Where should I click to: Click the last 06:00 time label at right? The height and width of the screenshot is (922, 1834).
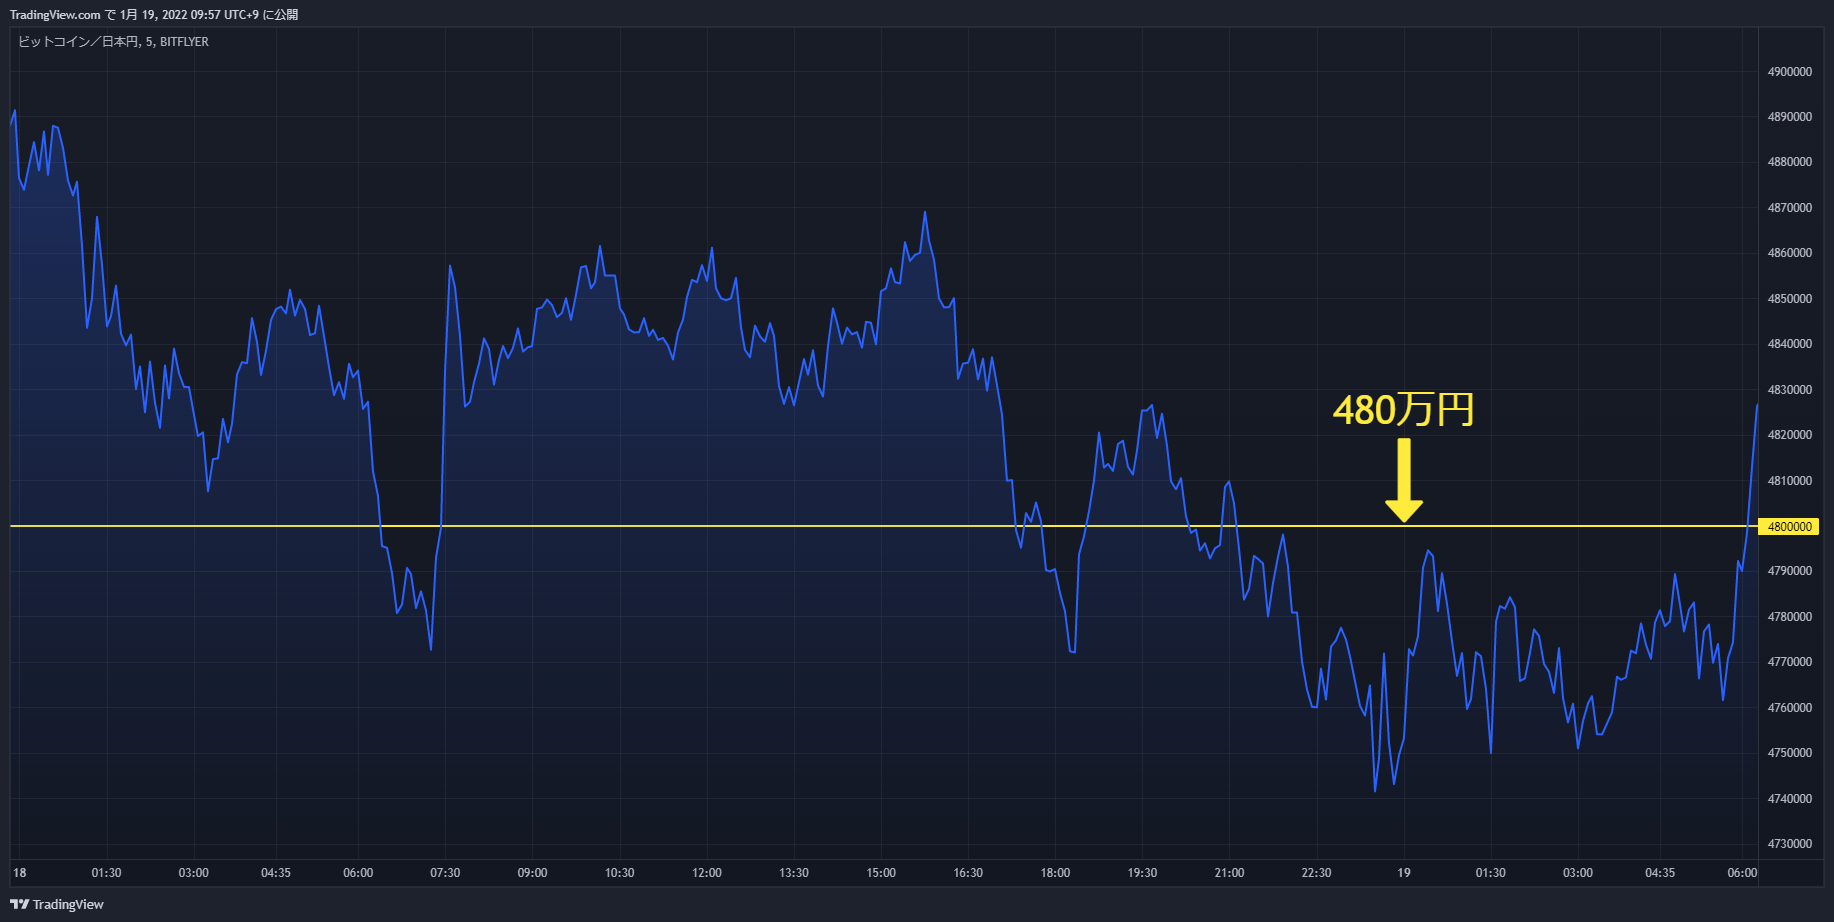pyautogui.click(x=1742, y=873)
